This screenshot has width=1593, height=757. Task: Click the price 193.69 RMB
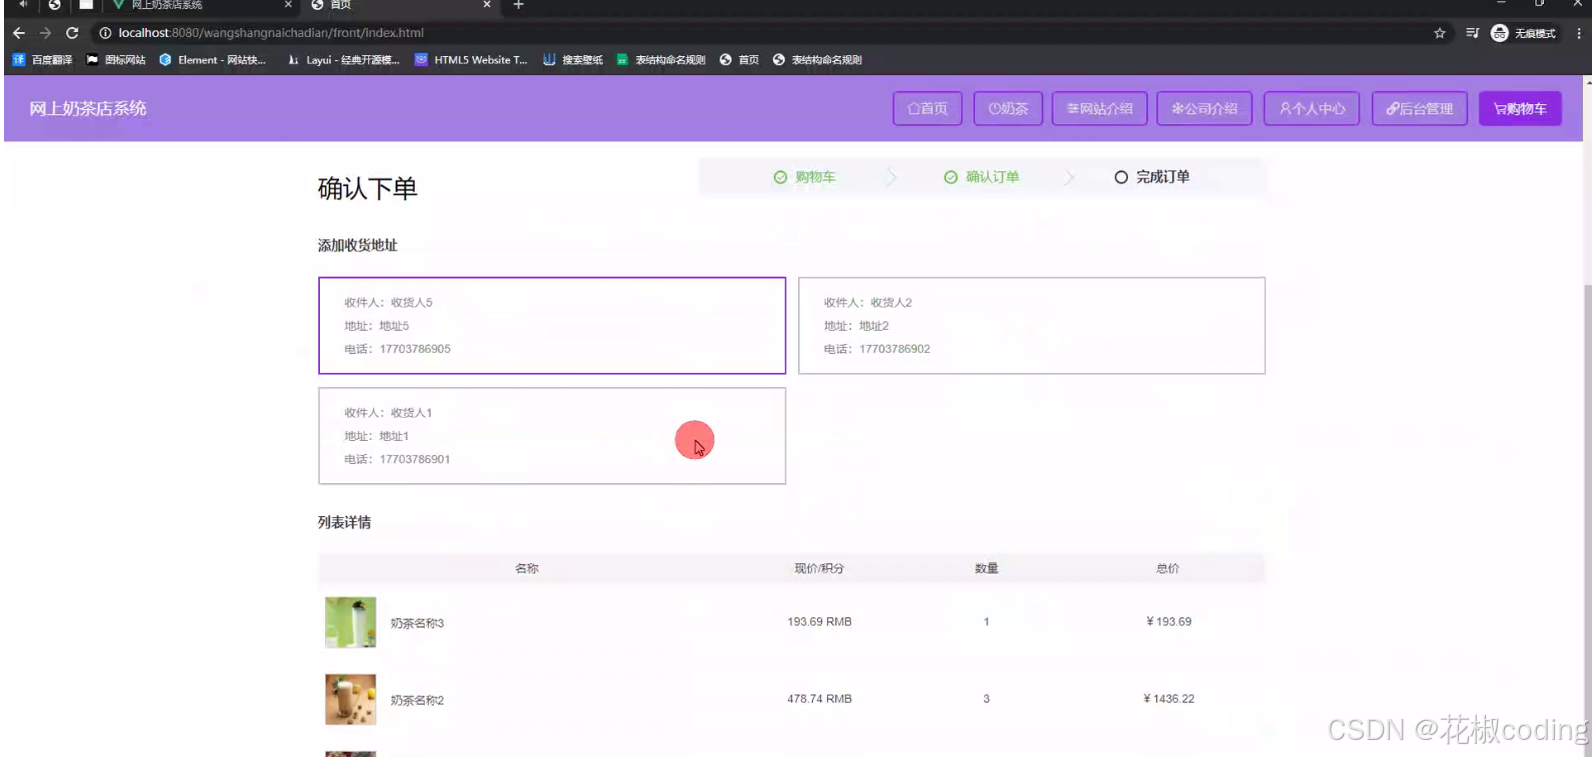[819, 622]
